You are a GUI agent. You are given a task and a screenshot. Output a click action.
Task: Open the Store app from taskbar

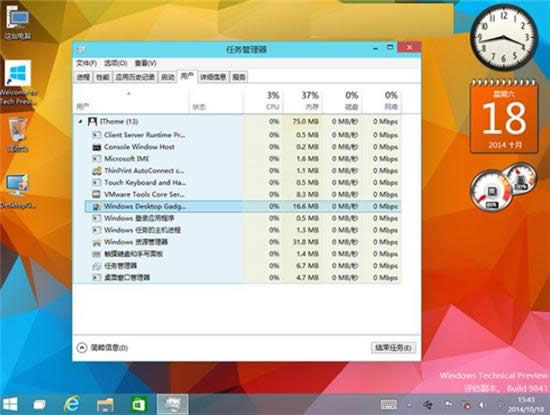pyautogui.click(x=138, y=404)
